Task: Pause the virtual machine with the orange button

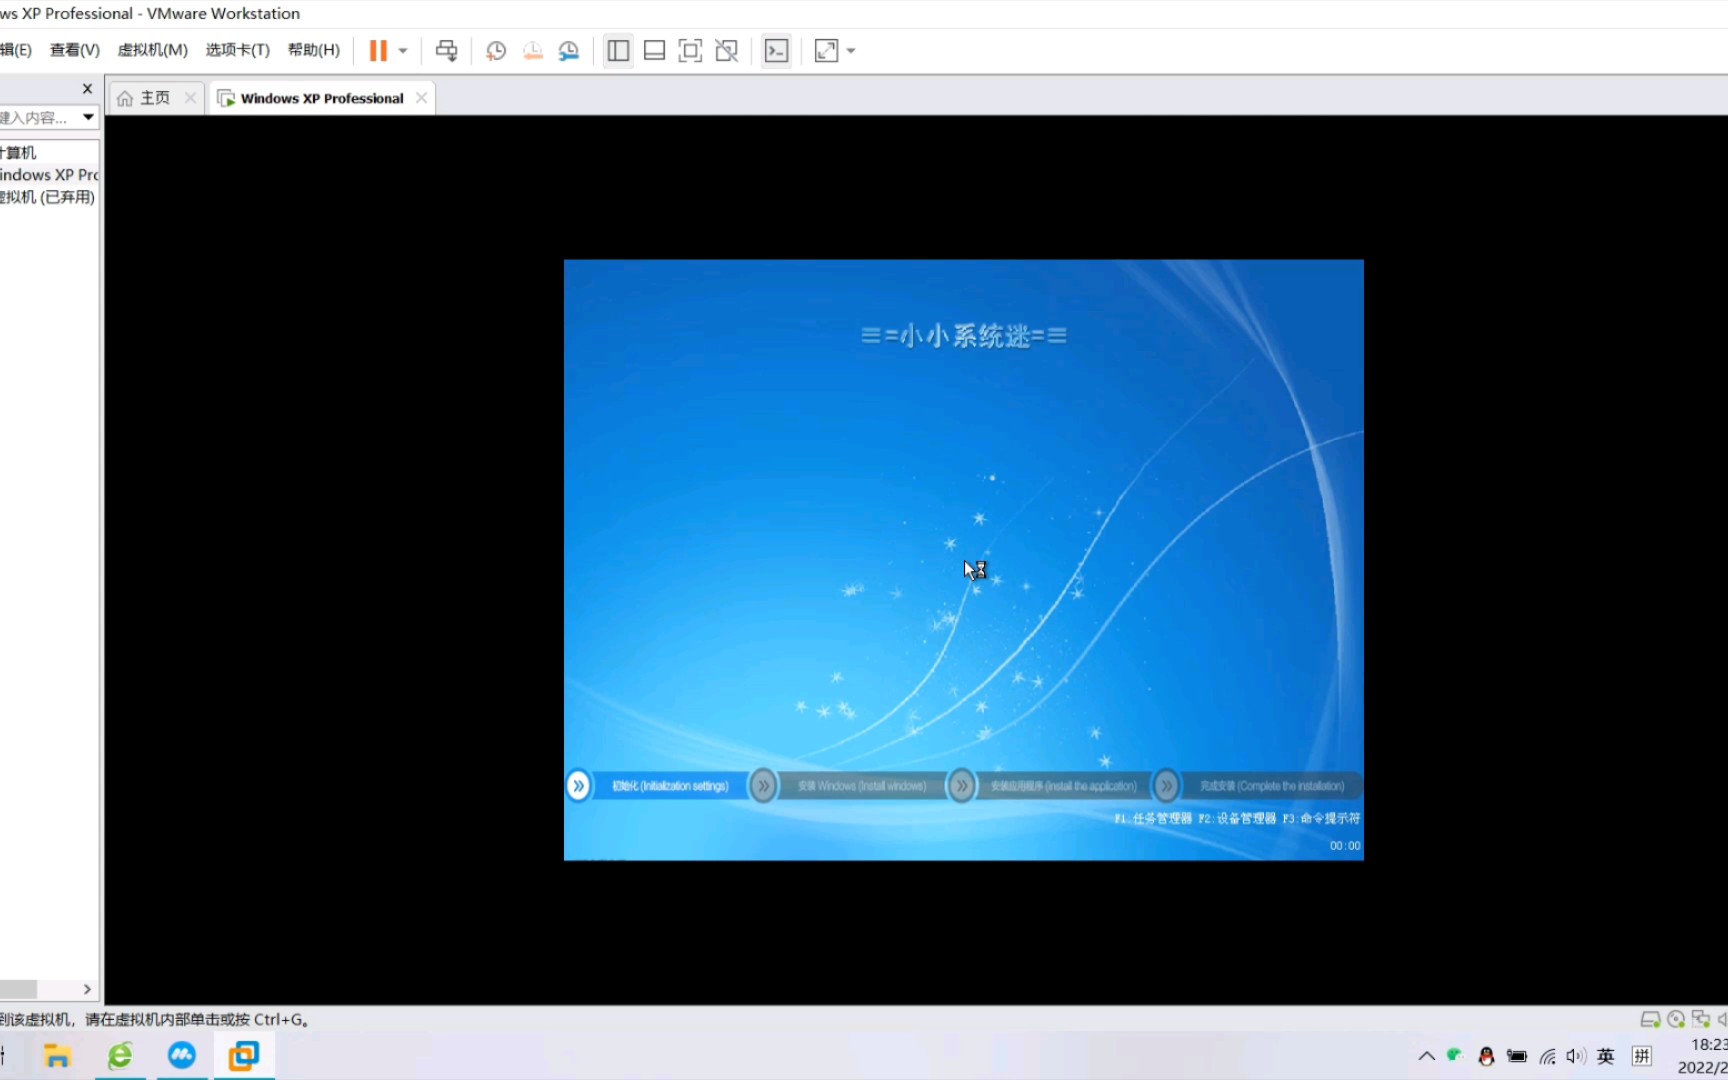Action: coord(378,51)
